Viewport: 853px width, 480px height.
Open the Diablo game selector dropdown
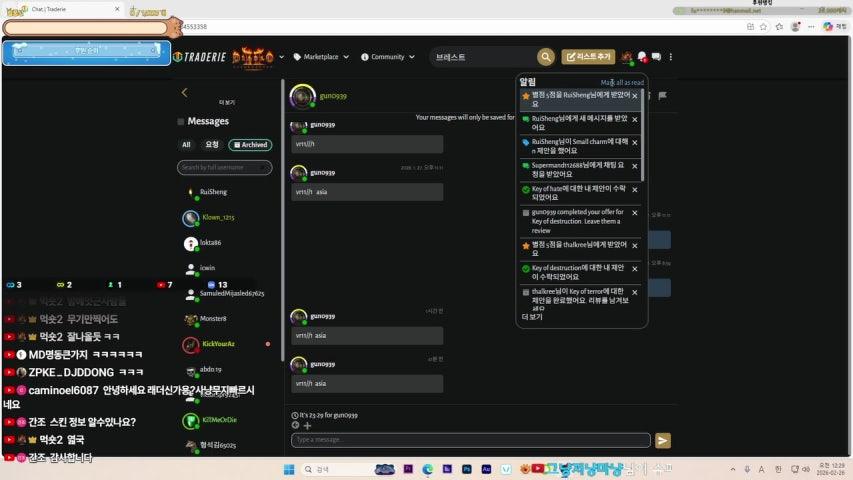click(x=281, y=57)
